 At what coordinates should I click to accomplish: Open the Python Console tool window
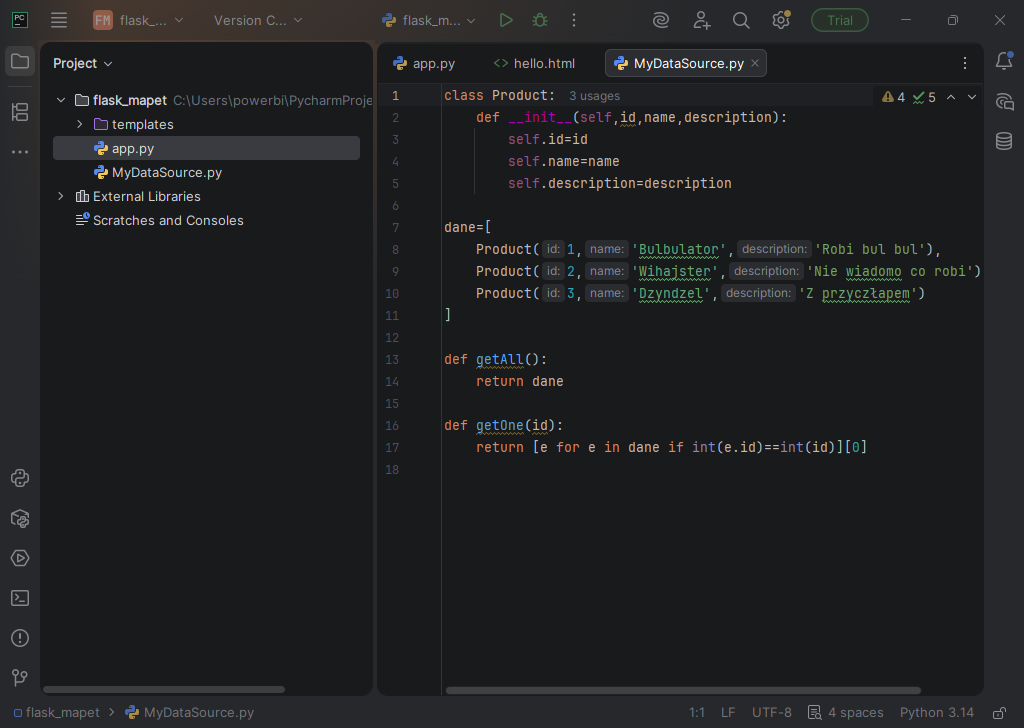point(20,478)
